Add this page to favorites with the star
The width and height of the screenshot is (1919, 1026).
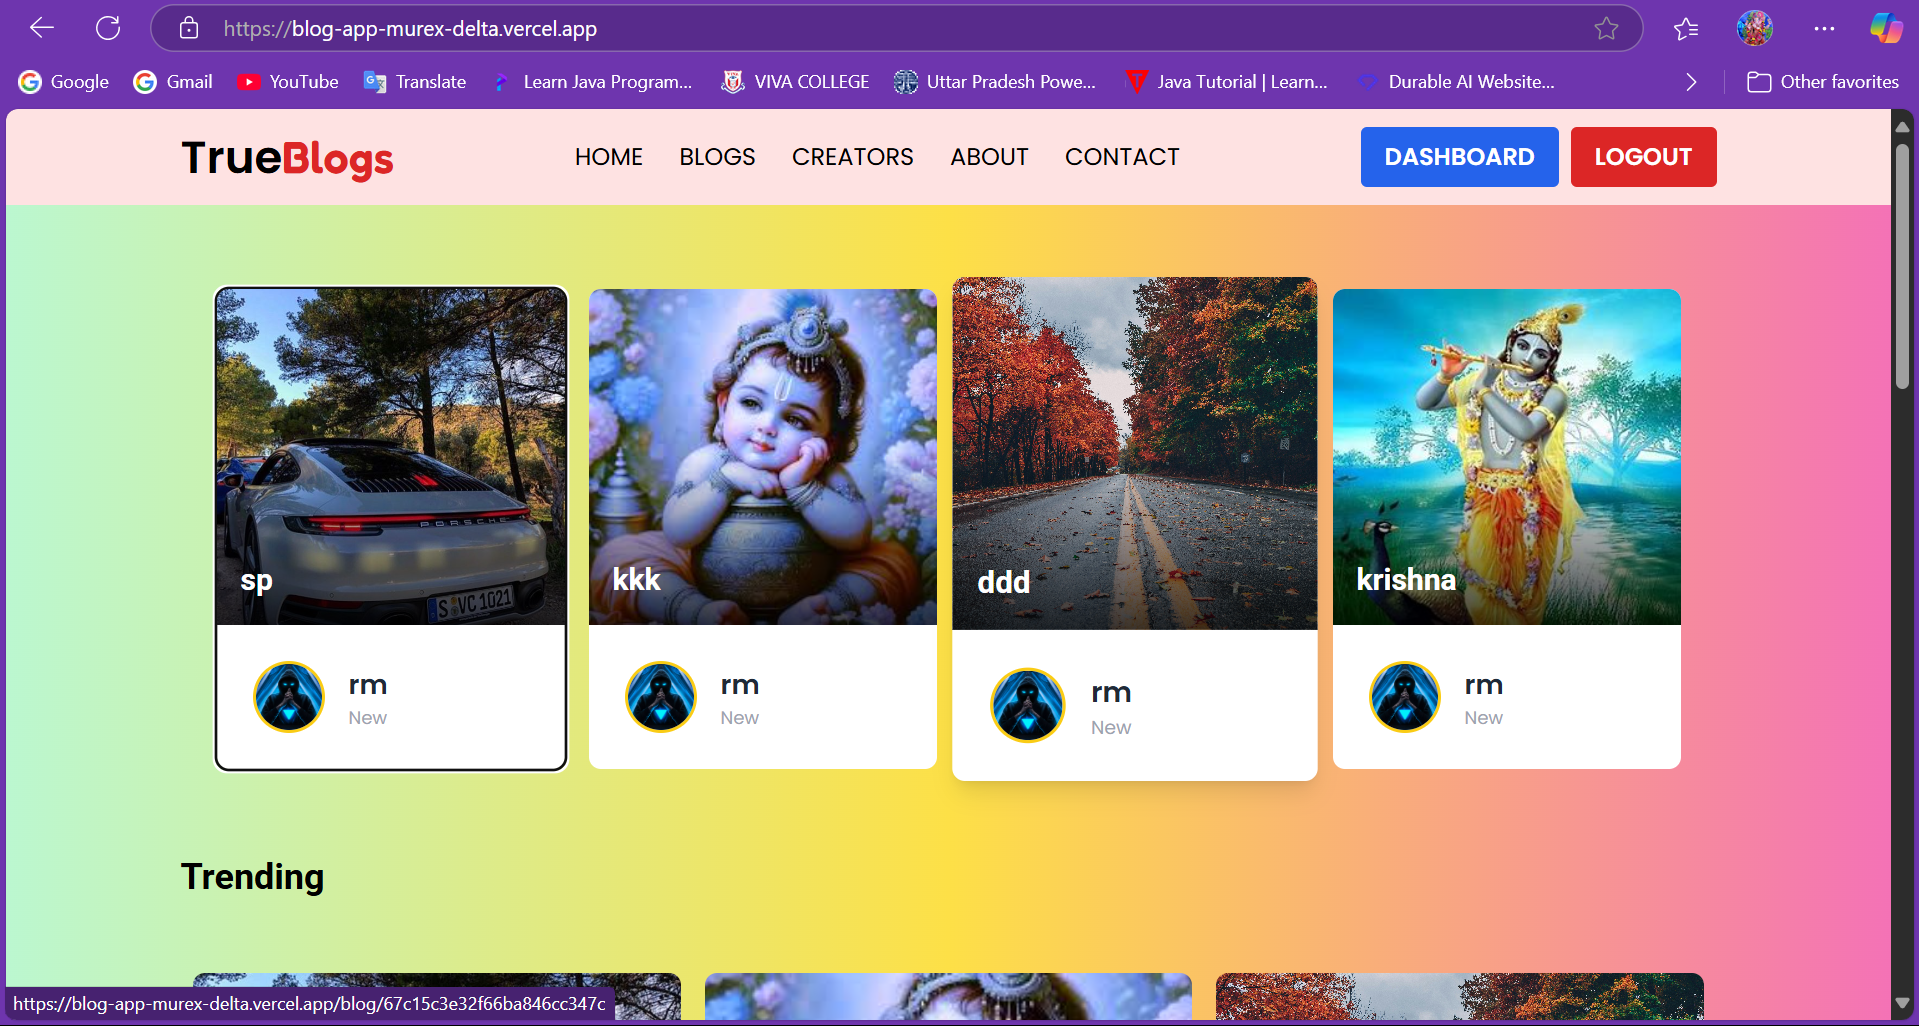pos(1606,28)
